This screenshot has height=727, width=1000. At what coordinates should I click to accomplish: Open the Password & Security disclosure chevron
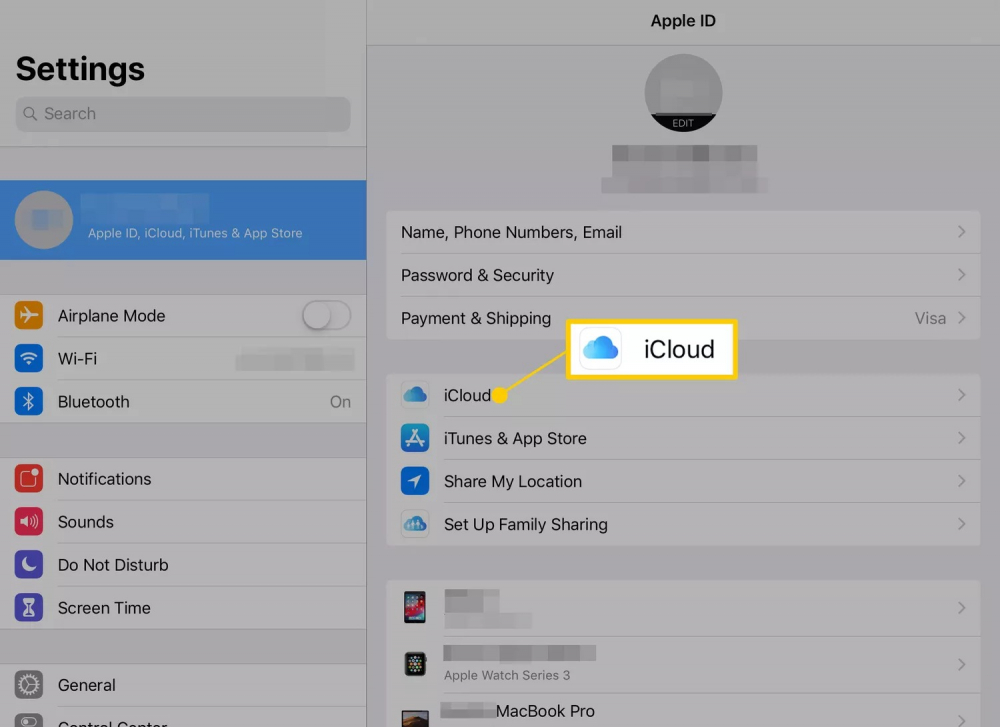point(961,275)
